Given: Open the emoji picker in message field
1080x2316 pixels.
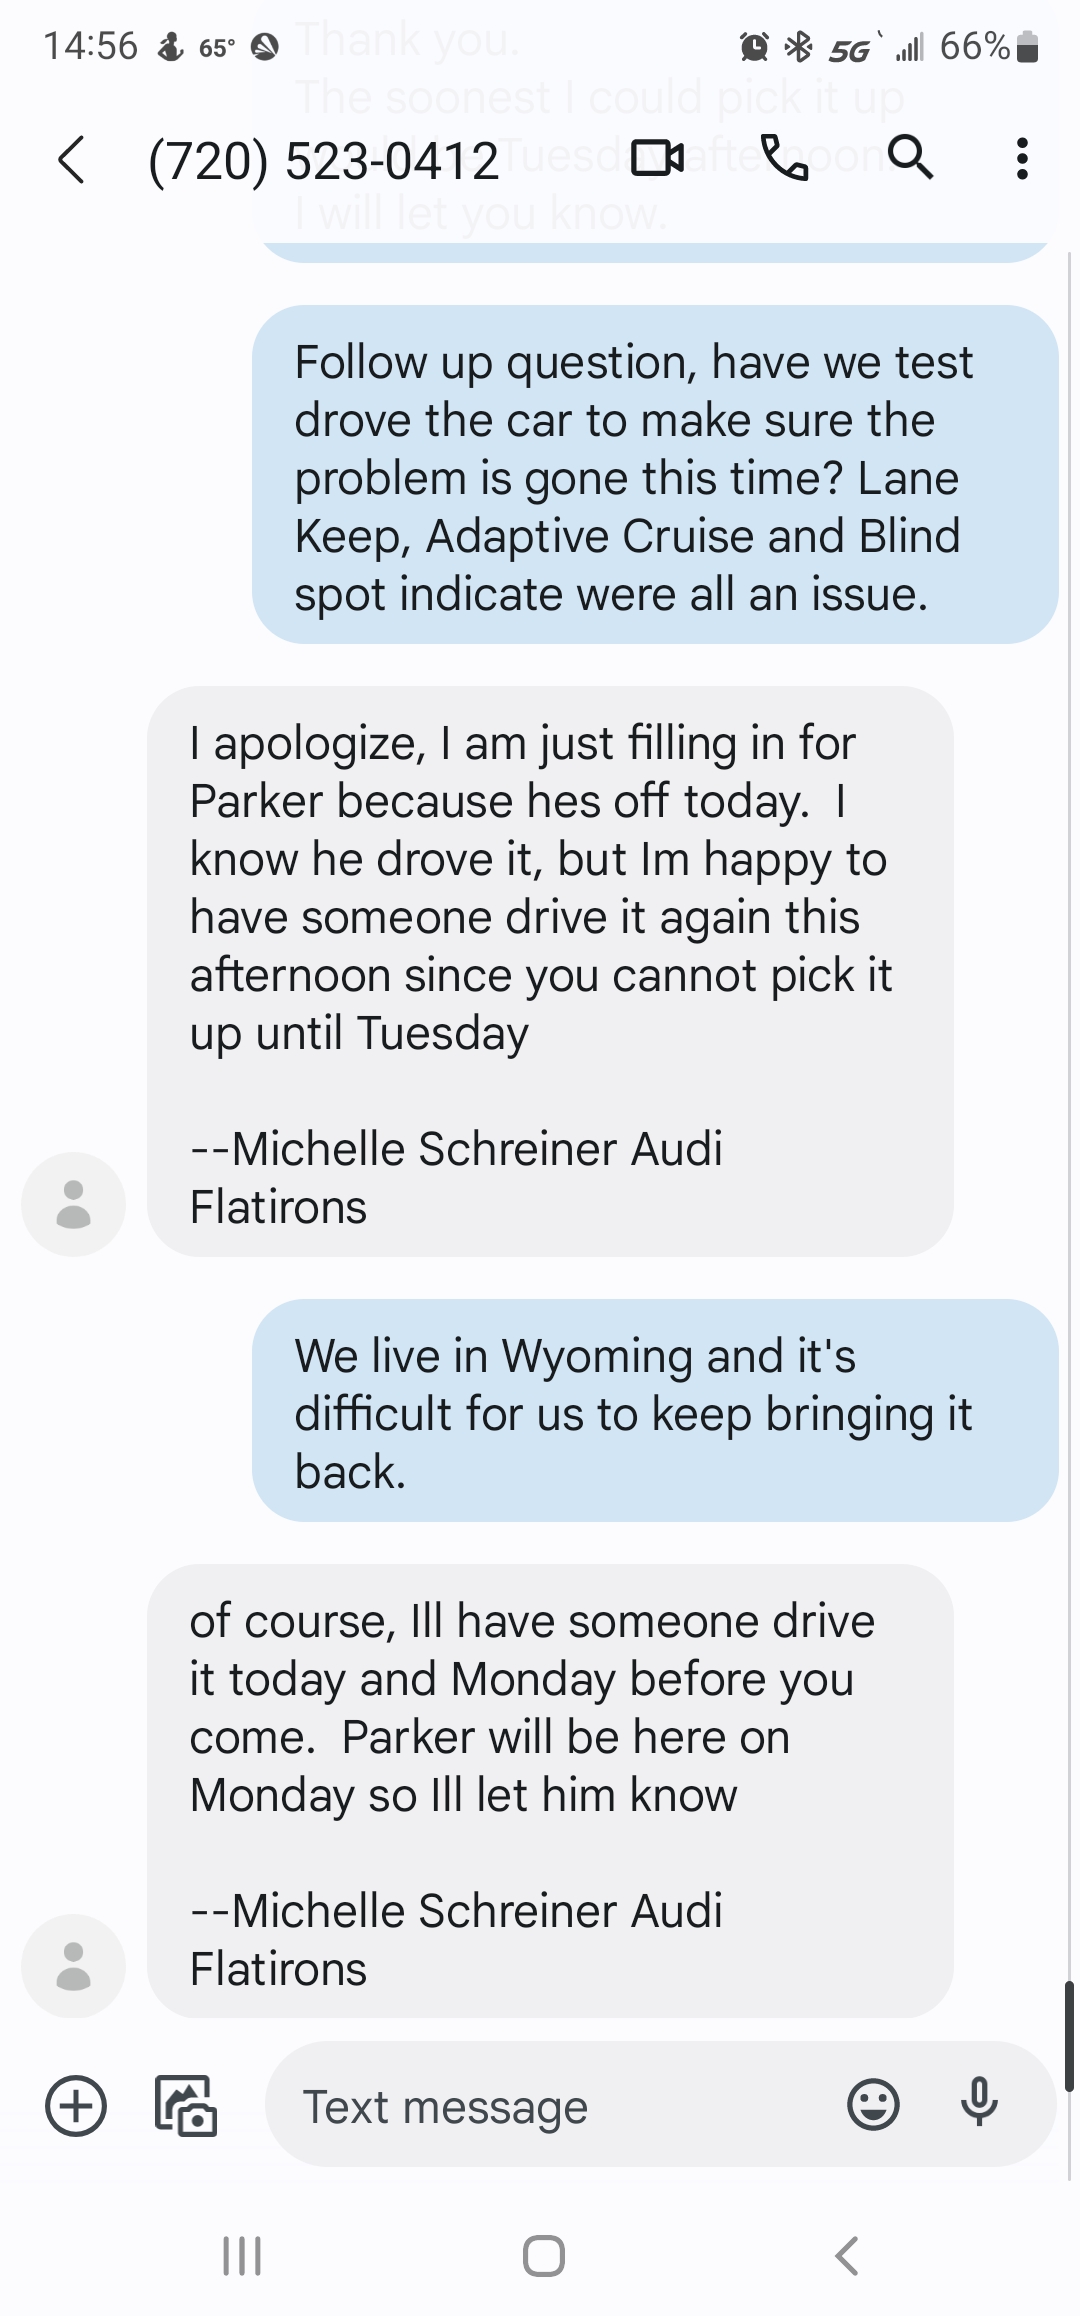Looking at the screenshot, I should tap(873, 2104).
